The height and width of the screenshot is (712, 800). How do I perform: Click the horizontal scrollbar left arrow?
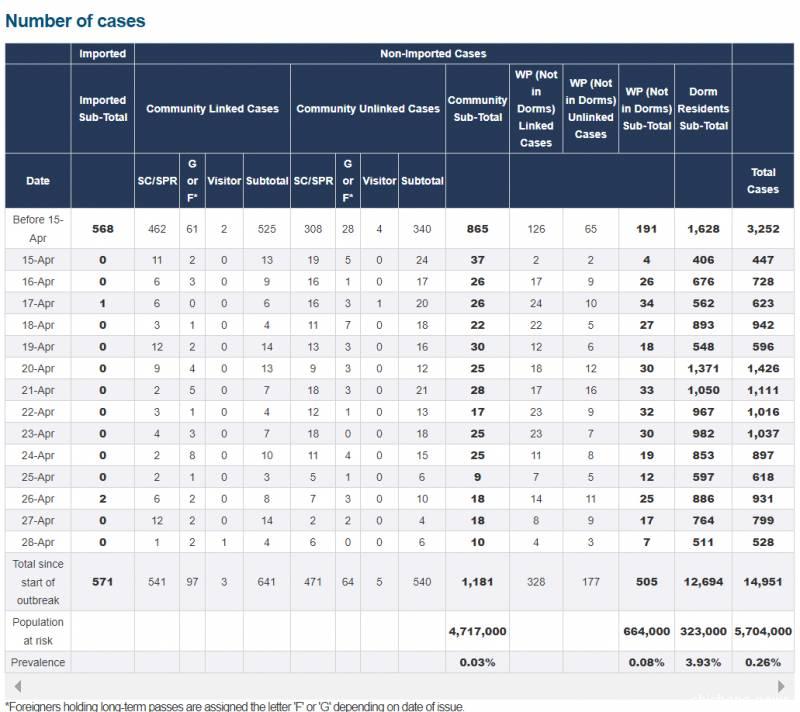(x=13, y=687)
